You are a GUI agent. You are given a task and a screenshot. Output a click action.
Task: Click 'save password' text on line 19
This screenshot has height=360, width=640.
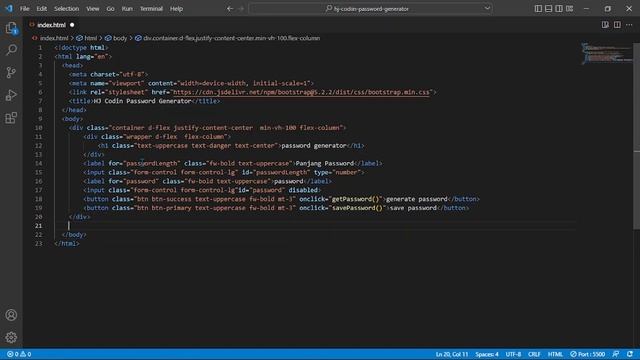click(x=413, y=208)
